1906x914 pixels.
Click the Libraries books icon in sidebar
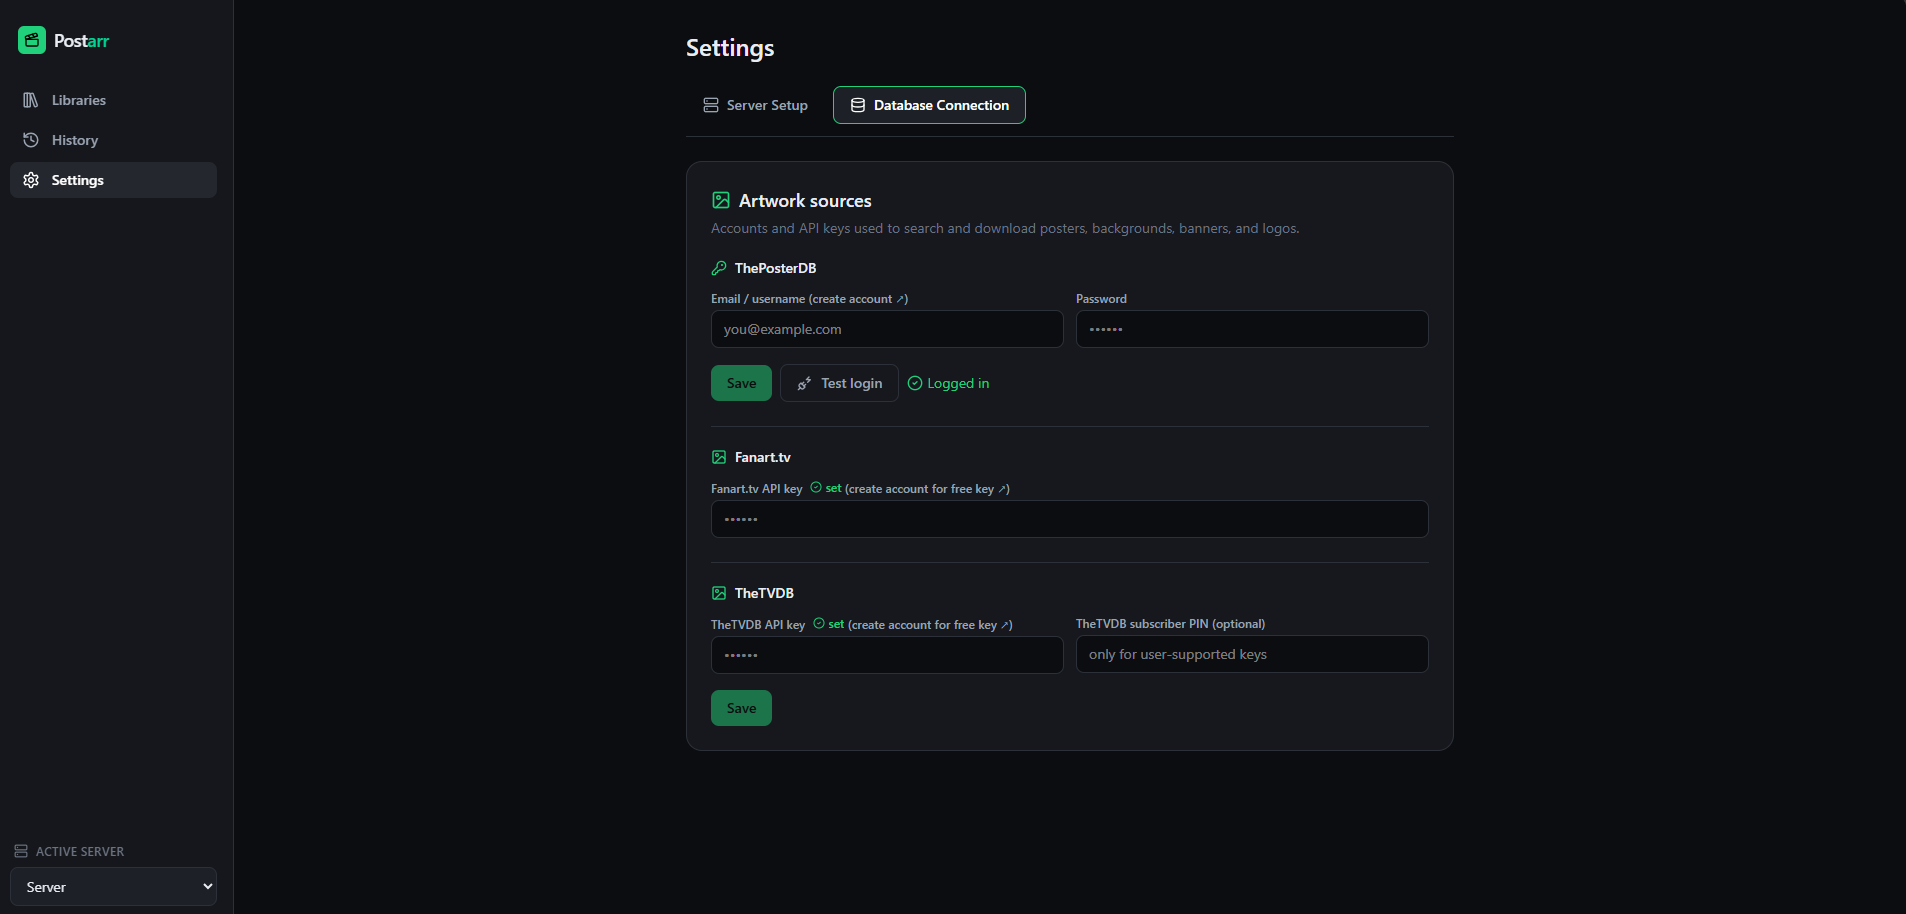[31, 100]
